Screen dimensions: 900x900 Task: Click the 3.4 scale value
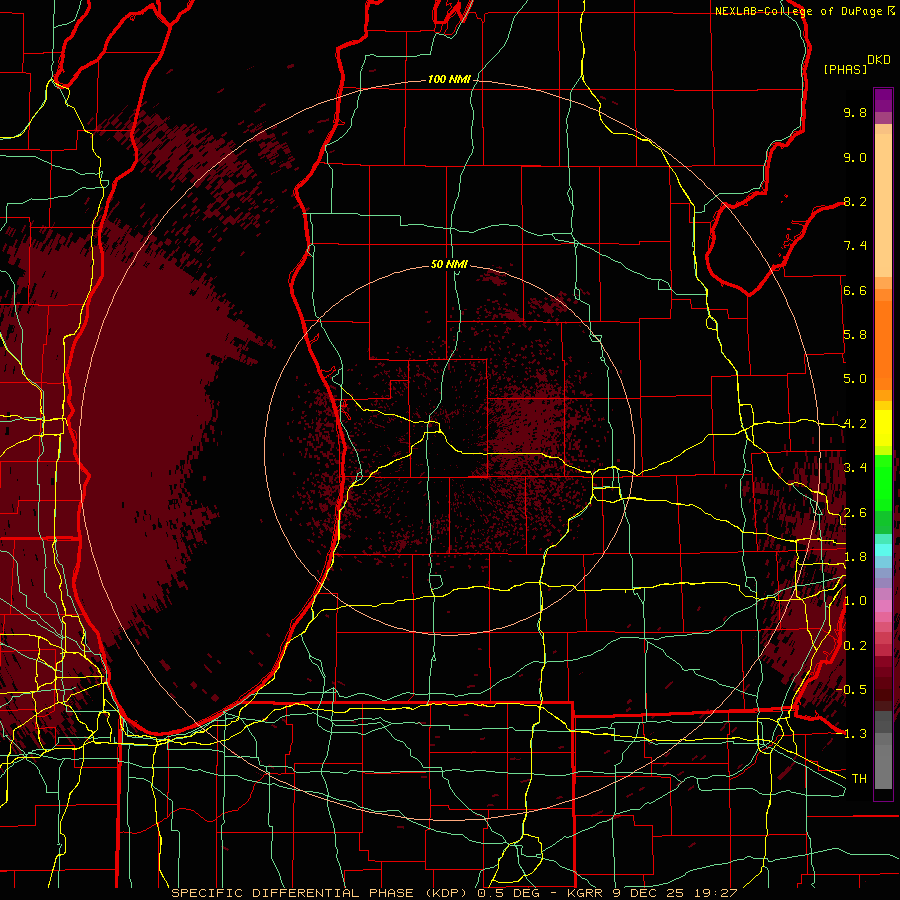click(855, 468)
